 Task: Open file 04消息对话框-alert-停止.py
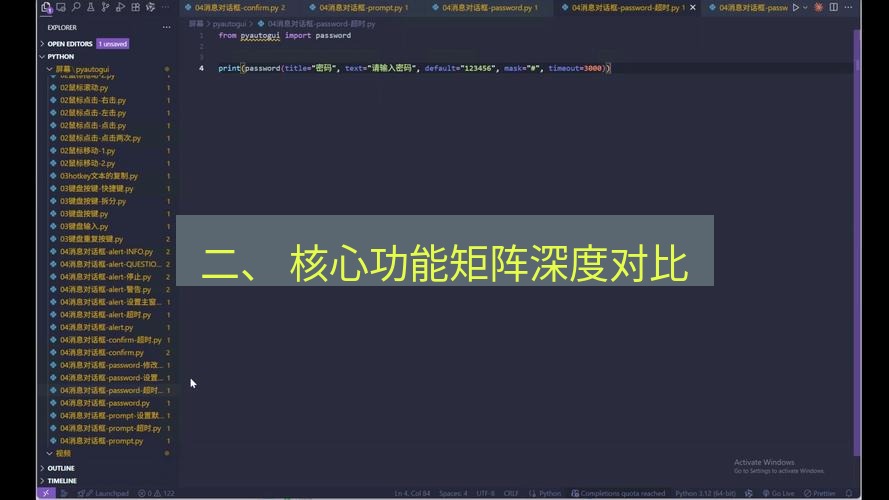coord(105,277)
